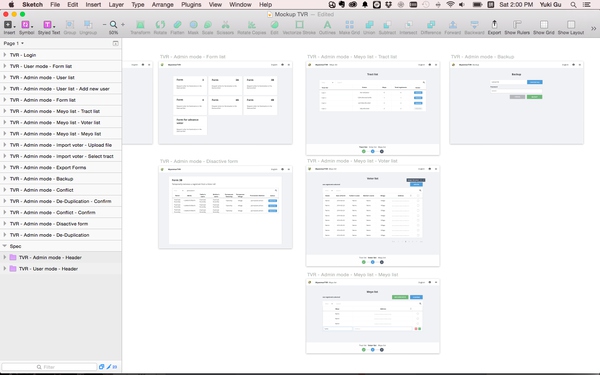600x375 pixels.
Task: Click the Flatten toolbar icon
Action: coord(177,25)
